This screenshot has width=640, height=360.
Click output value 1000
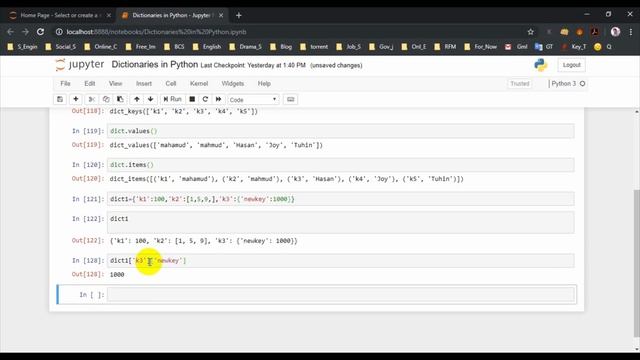pyautogui.click(x=117, y=275)
